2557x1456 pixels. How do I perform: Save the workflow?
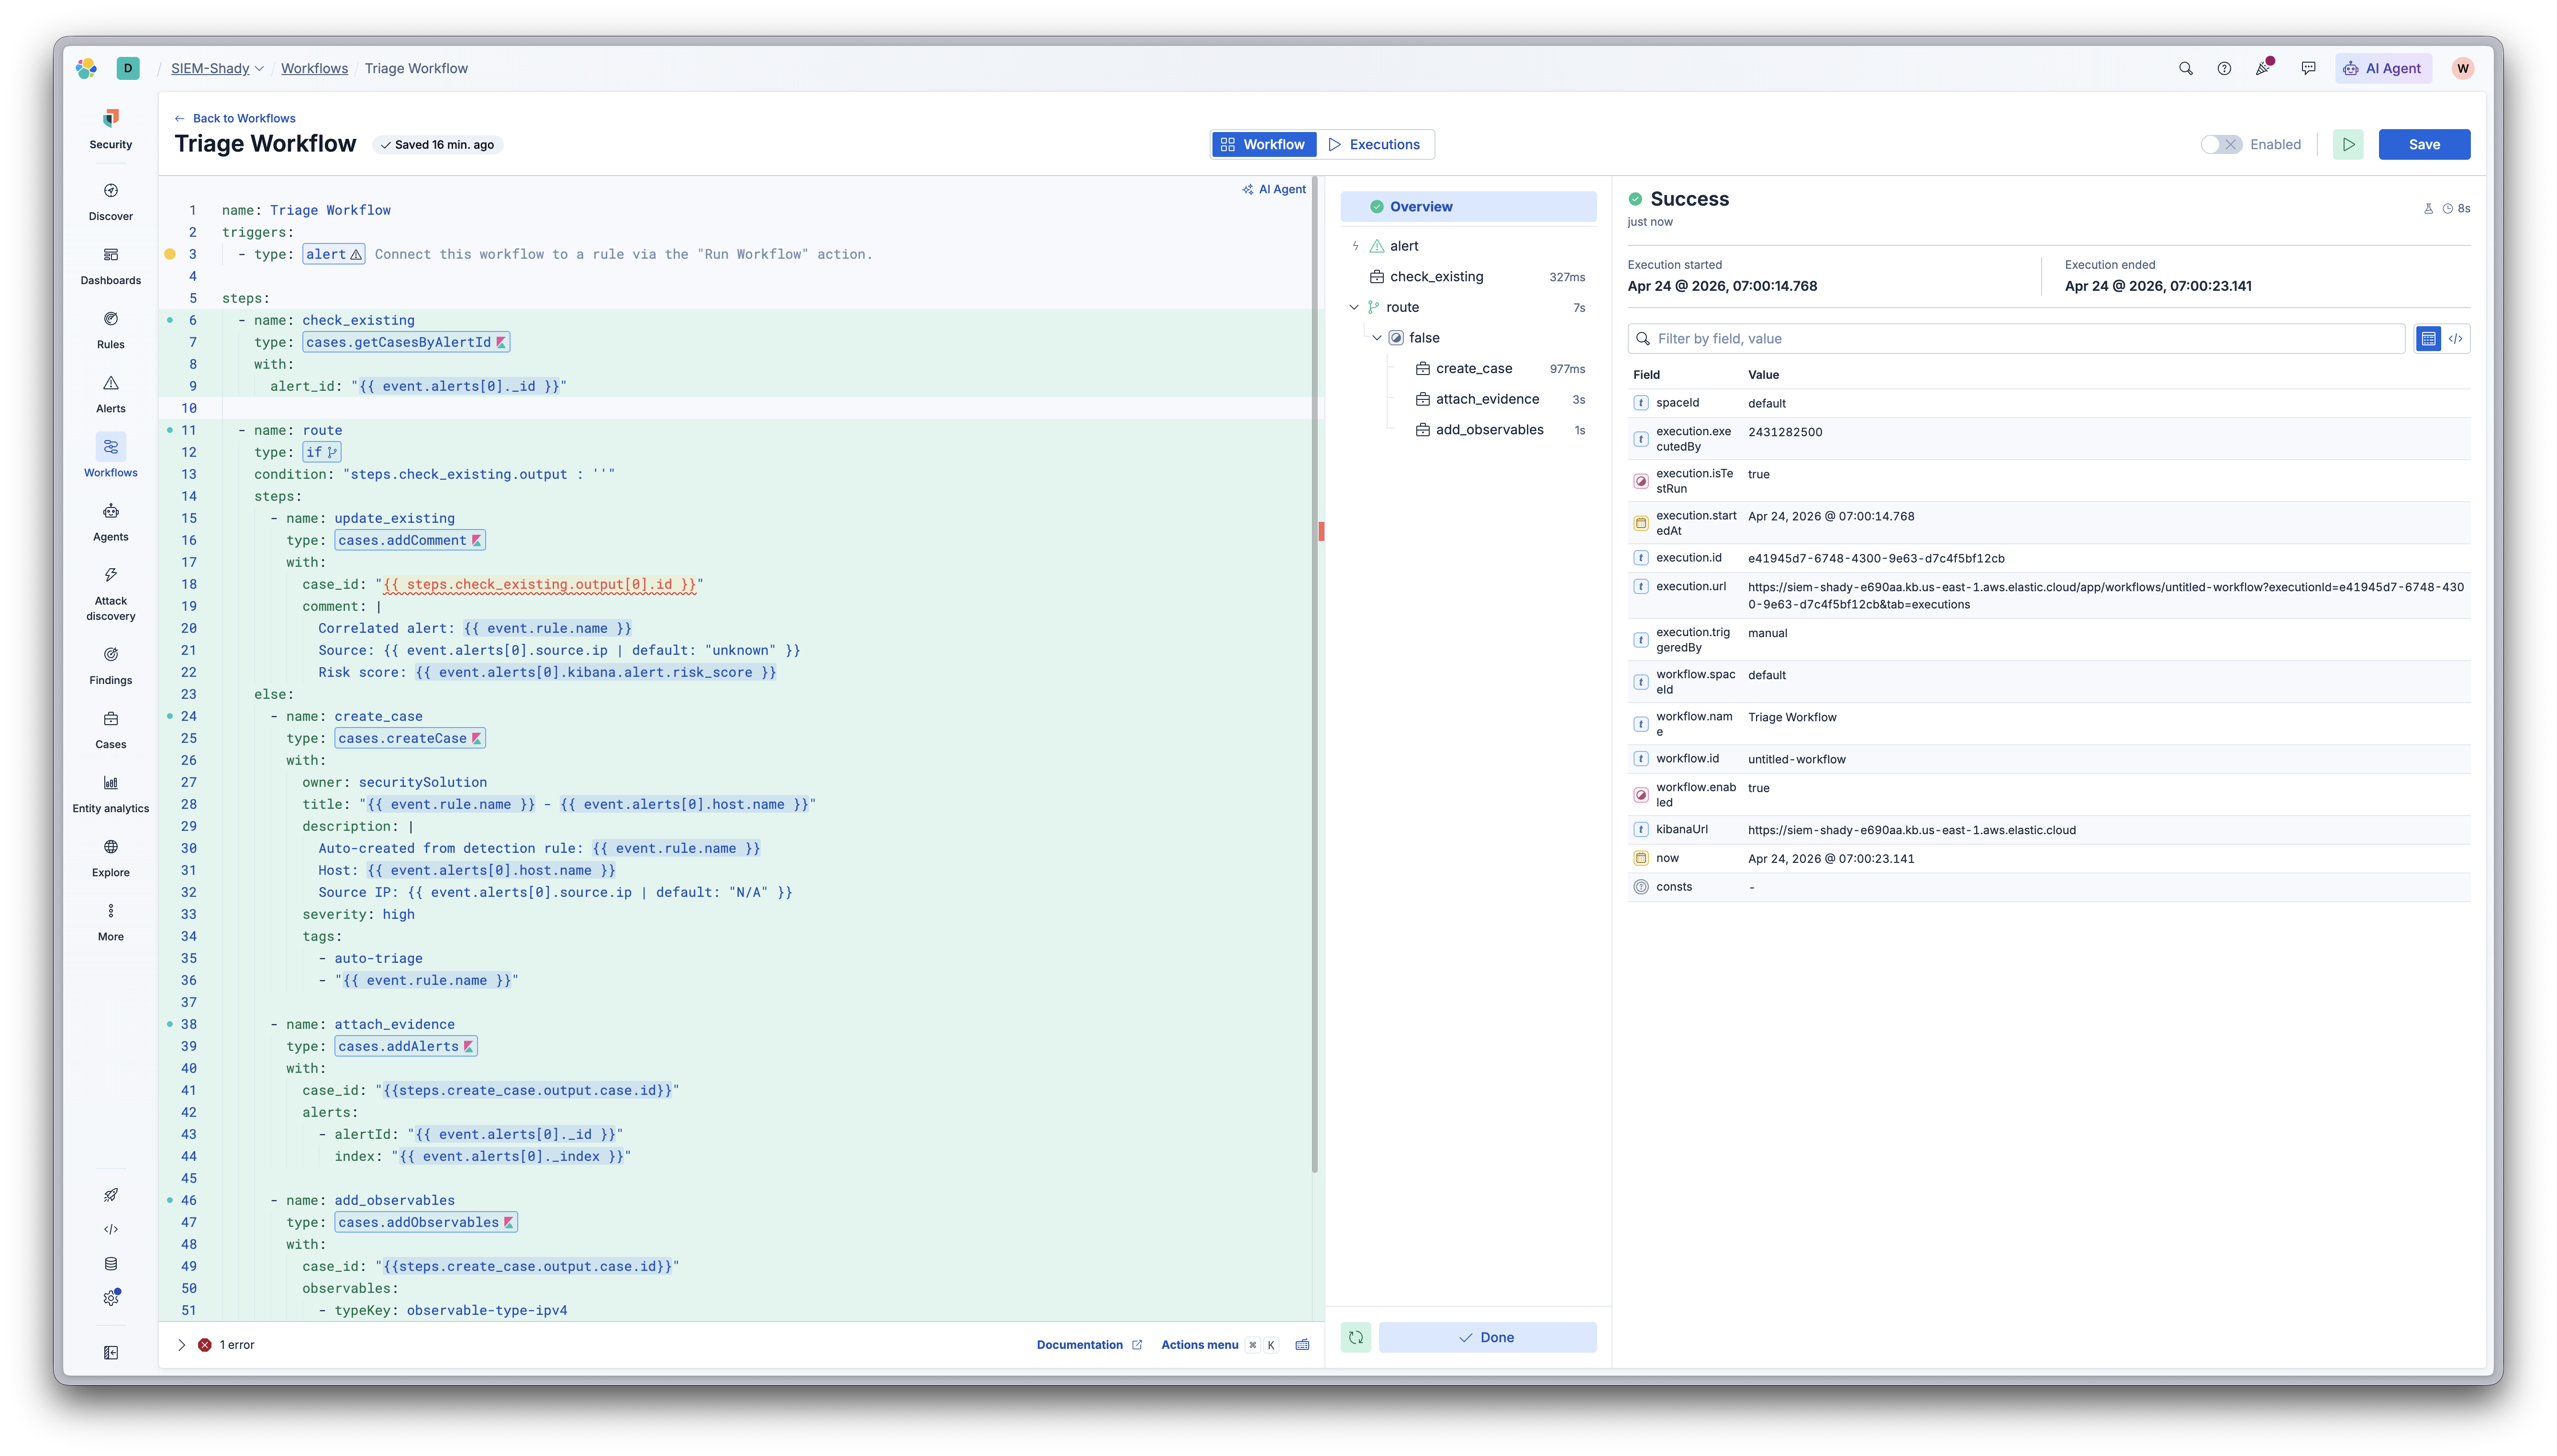(2423, 144)
